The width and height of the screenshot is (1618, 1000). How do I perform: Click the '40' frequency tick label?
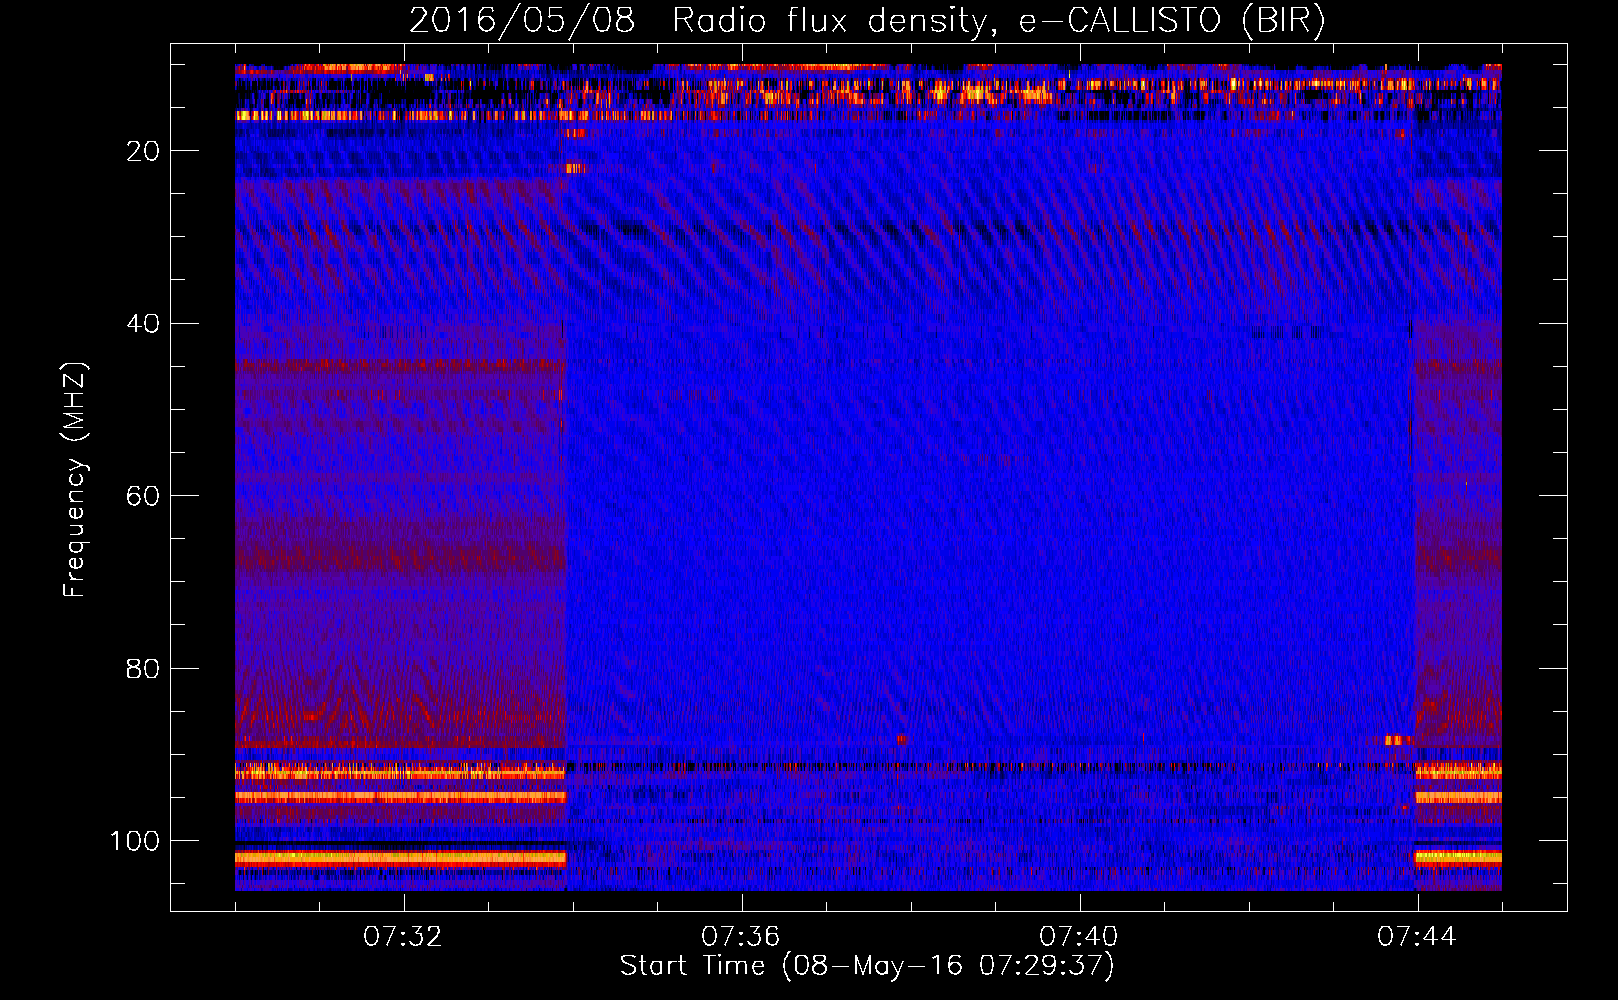coord(143,324)
